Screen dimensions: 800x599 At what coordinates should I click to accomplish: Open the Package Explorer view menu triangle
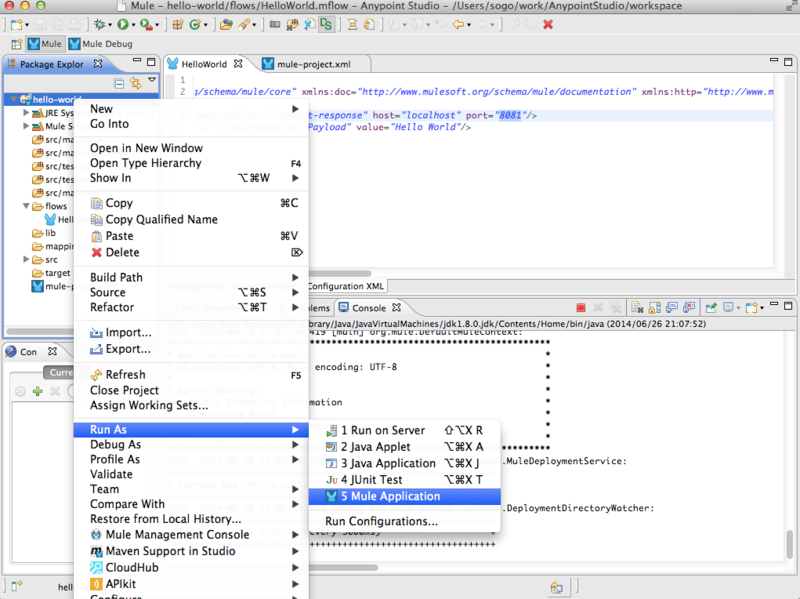click(x=152, y=80)
